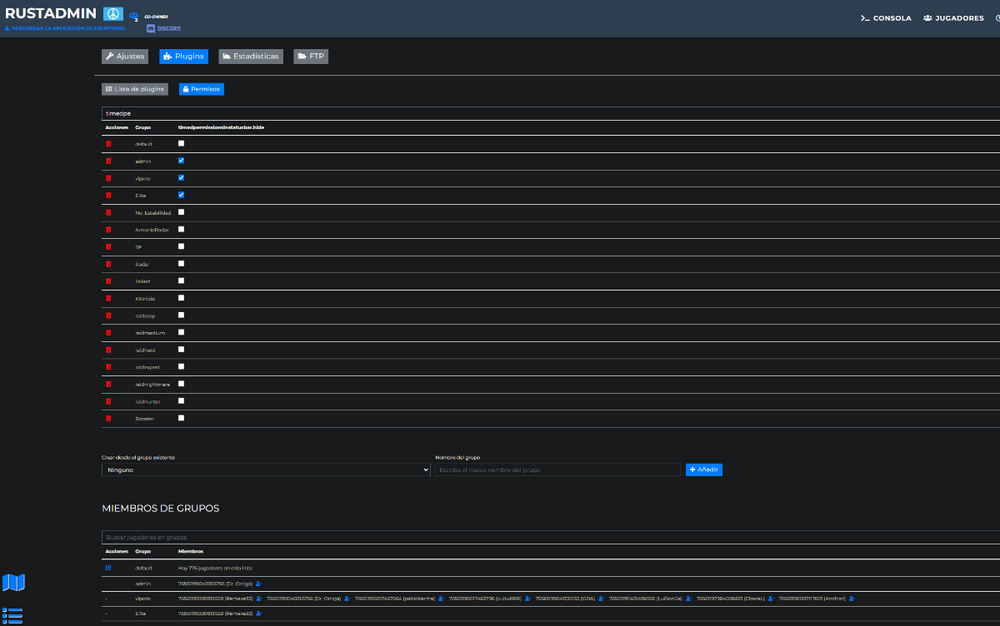The height and width of the screenshot is (626, 1000).
Task: Switch to the Estadísticas tab
Action: click(x=250, y=56)
